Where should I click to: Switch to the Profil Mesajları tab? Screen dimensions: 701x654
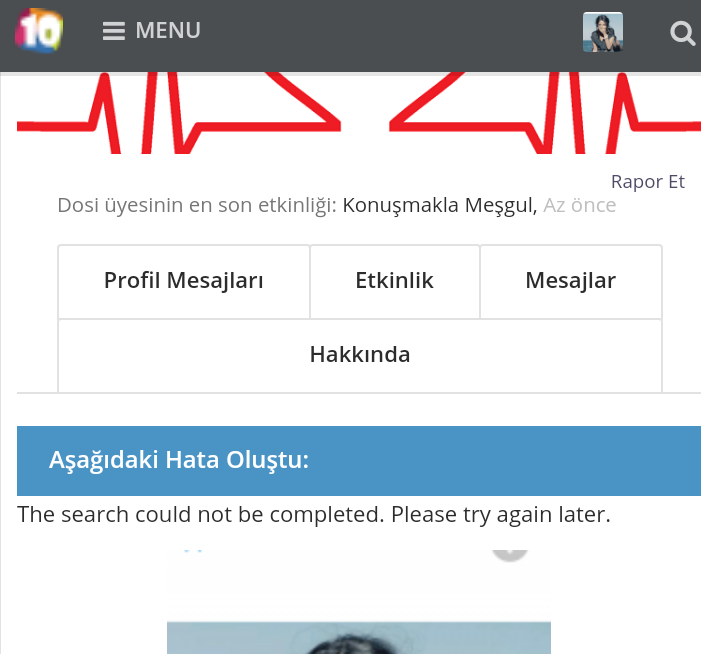click(184, 282)
